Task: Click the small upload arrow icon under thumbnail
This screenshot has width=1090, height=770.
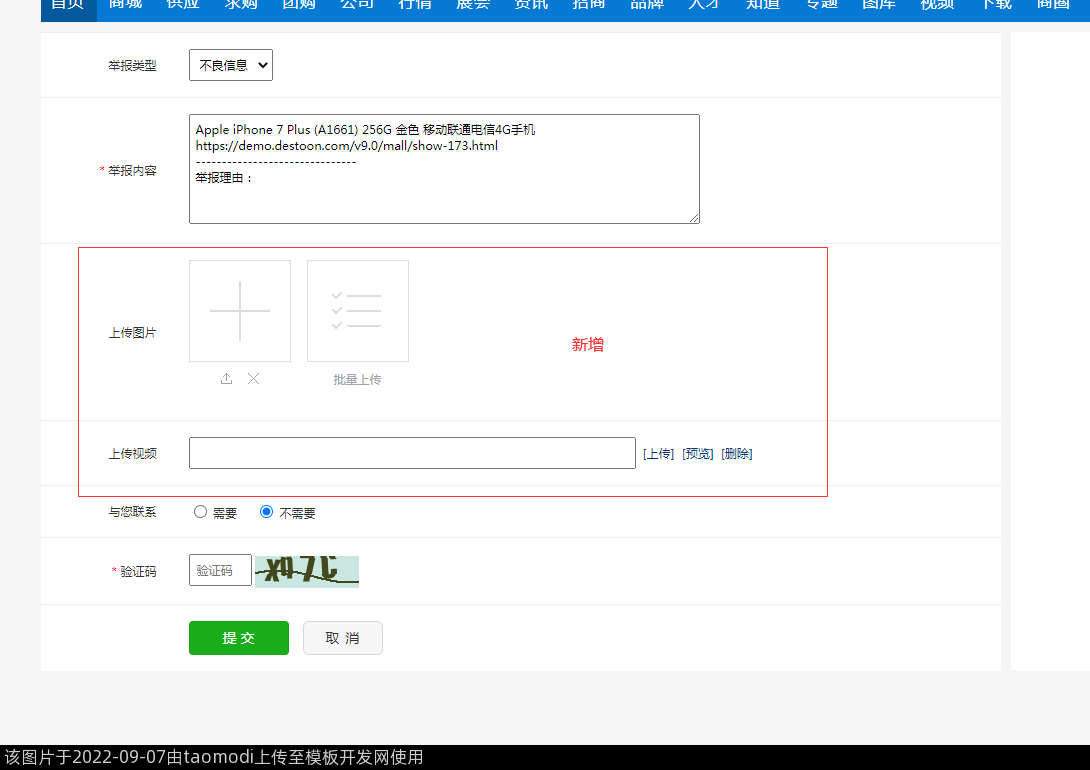Action: (x=226, y=378)
